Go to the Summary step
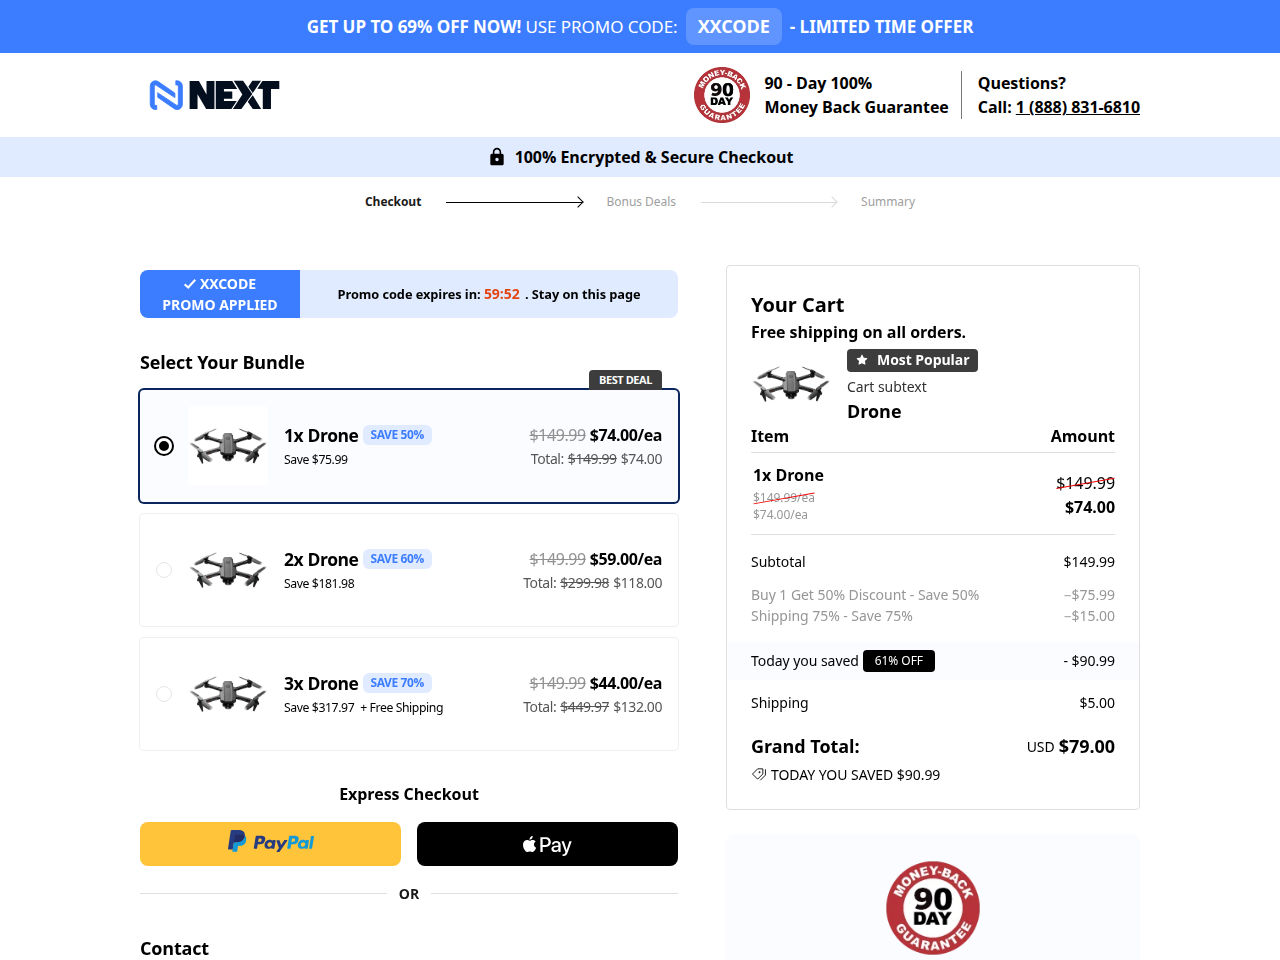The height and width of the screenshot is (960, 1280). tap(888, 202)
